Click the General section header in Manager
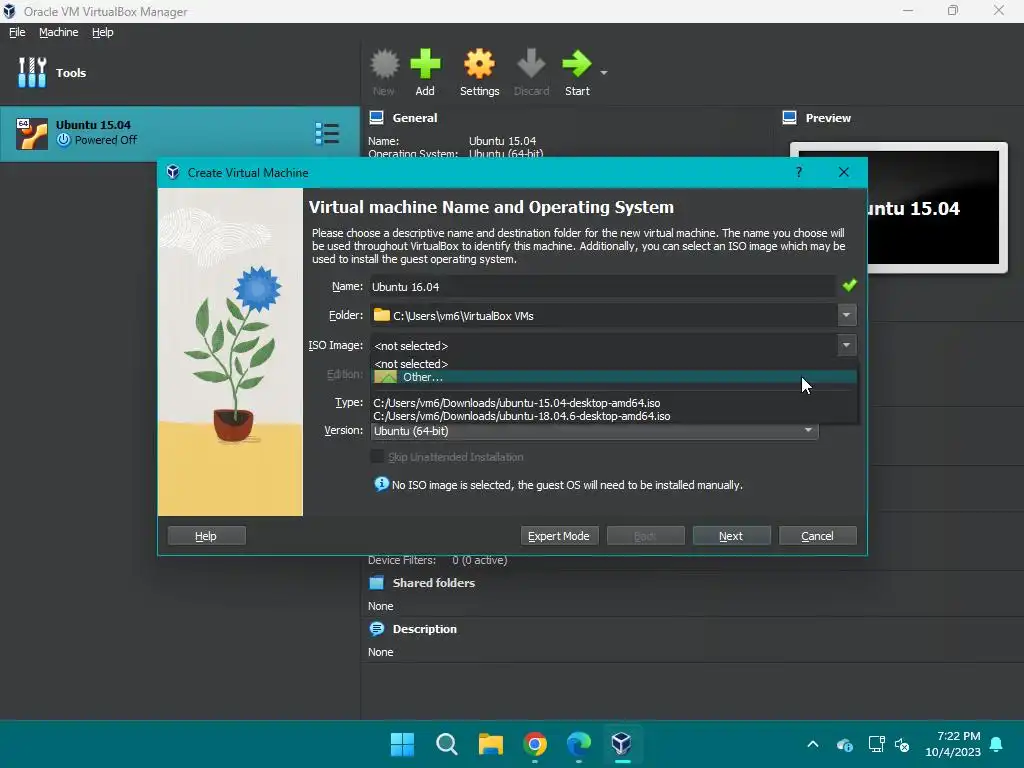 tap(415, 118)
